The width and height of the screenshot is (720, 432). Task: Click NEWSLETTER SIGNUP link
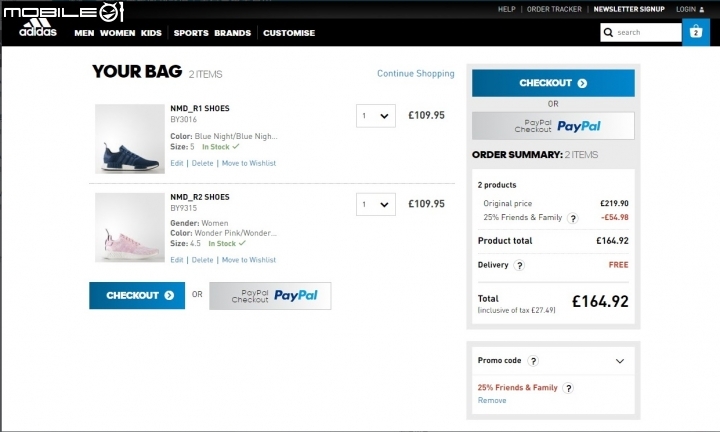[x=629, y=9]
